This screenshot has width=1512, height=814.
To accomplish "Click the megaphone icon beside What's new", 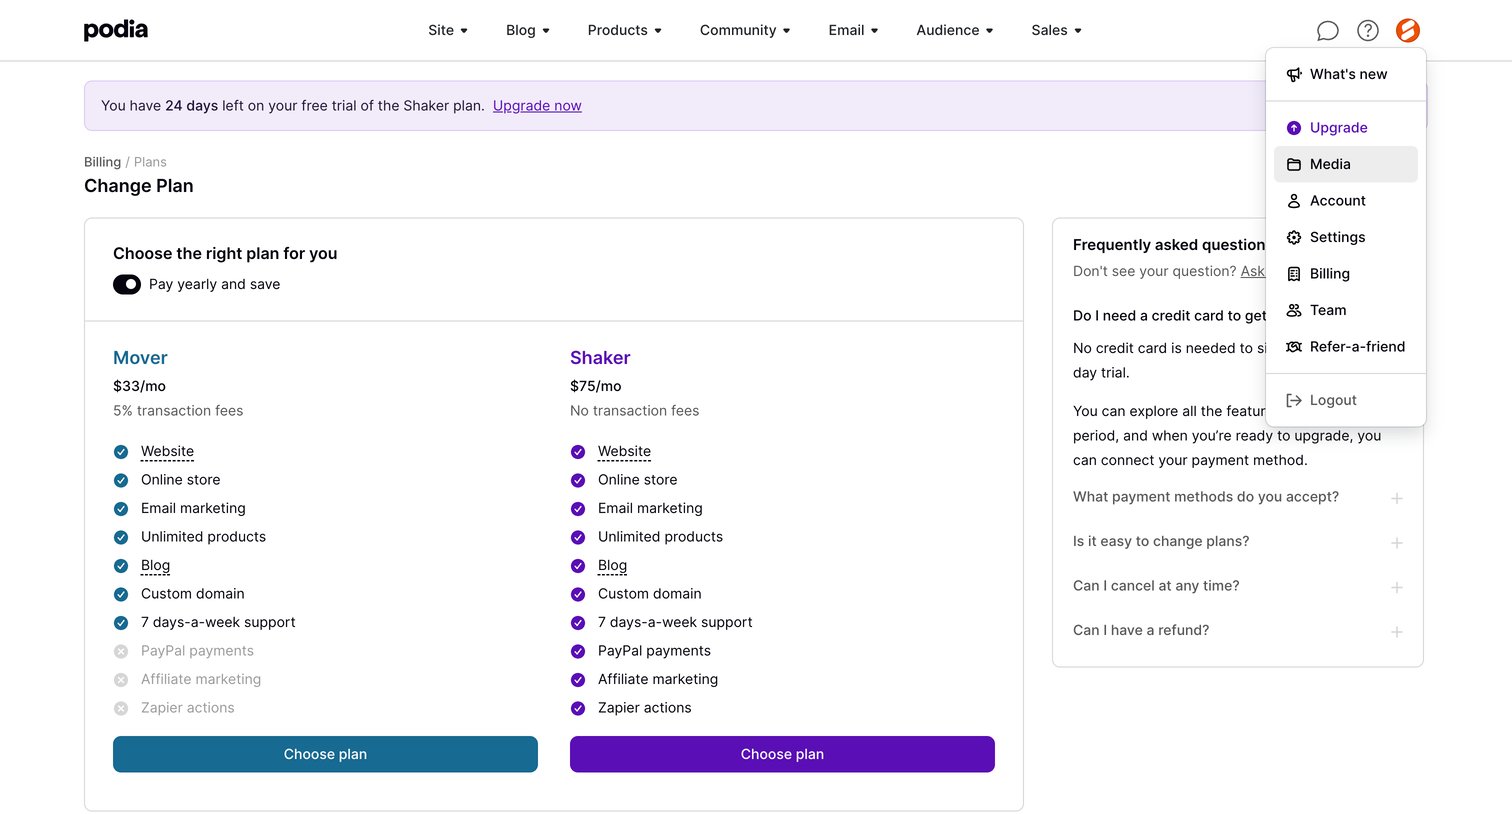I will click(x=1294, y=74).
